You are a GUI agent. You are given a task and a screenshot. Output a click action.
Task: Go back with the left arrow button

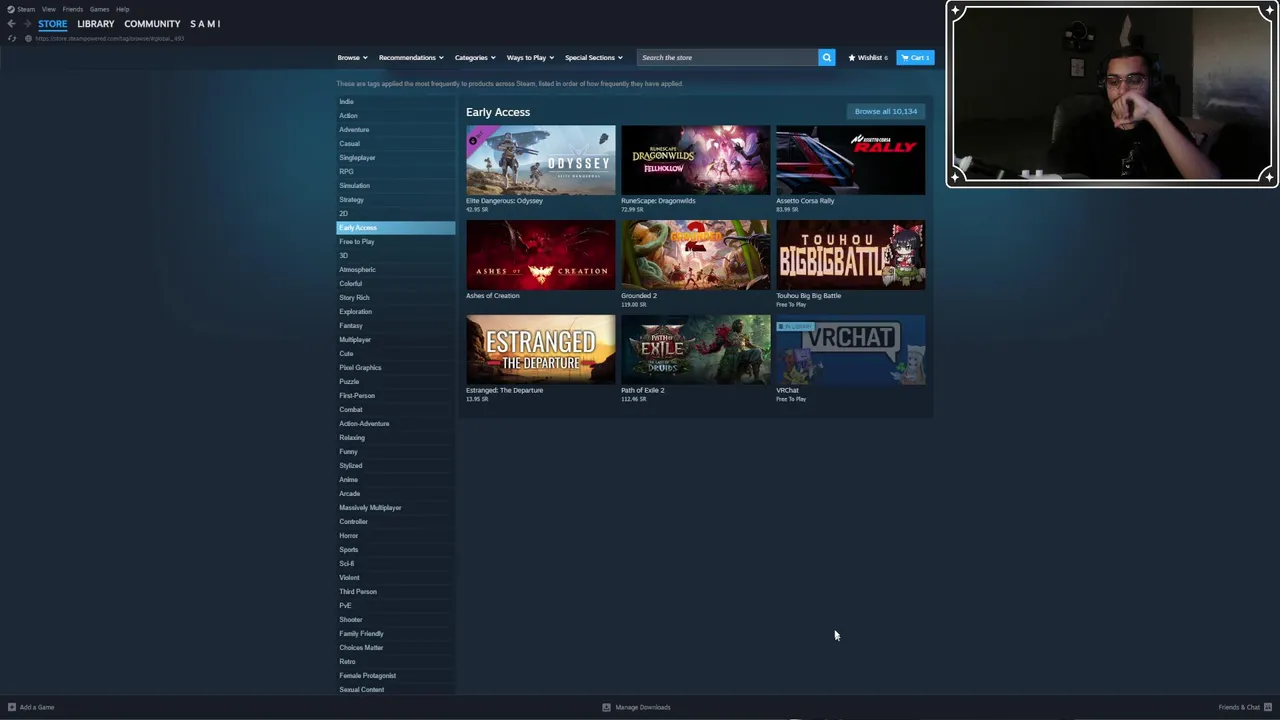point(11,24)
